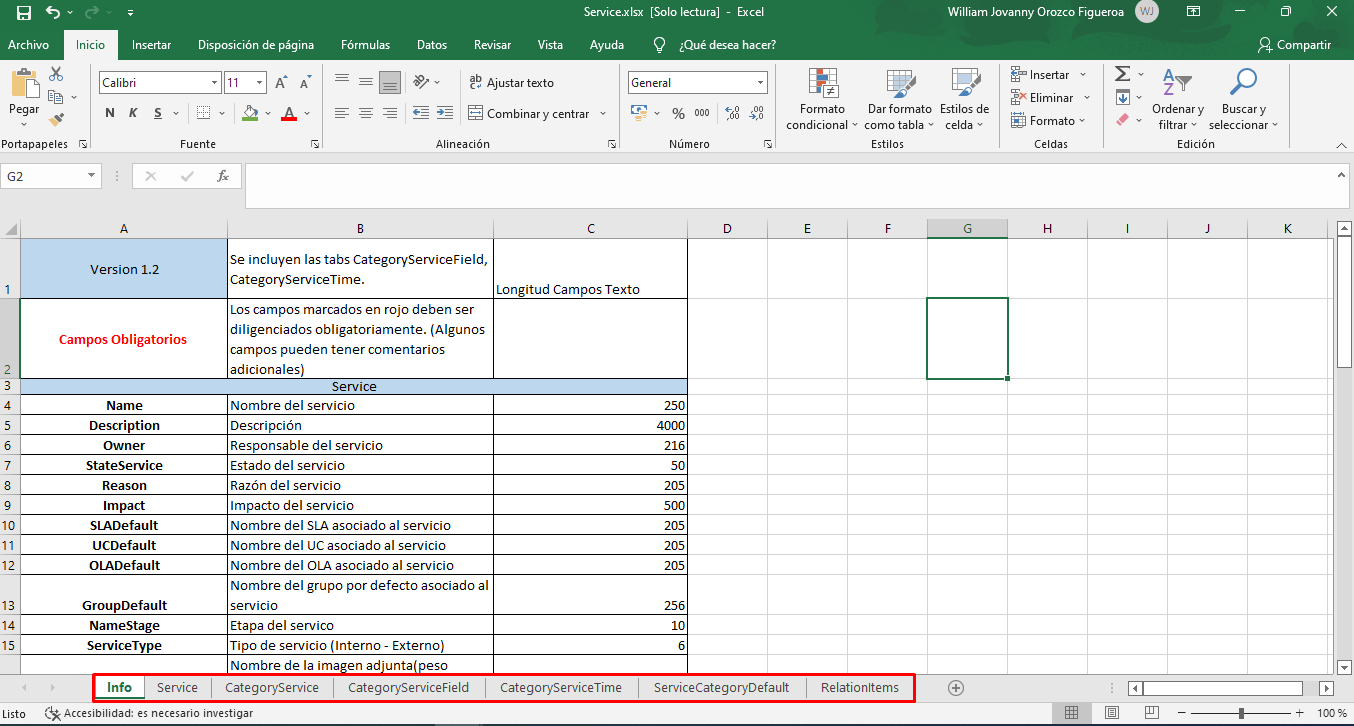
Task: Click the Undo arrow icon
Action: 53,13
